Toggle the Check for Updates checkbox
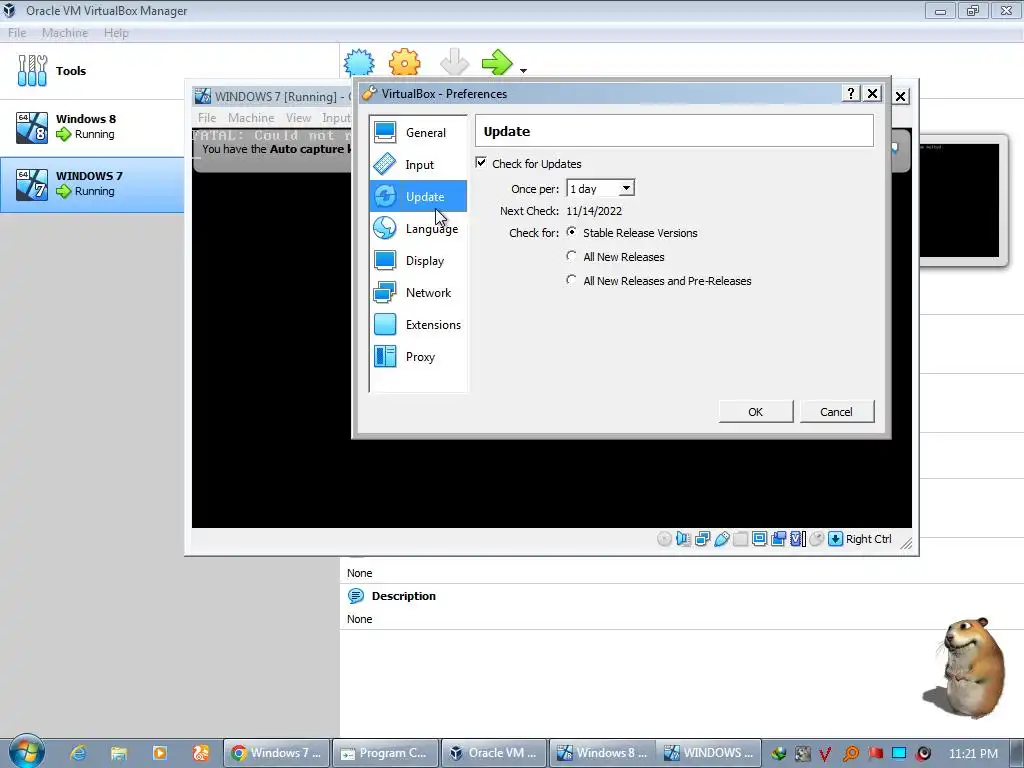 (x=481, y=163)
